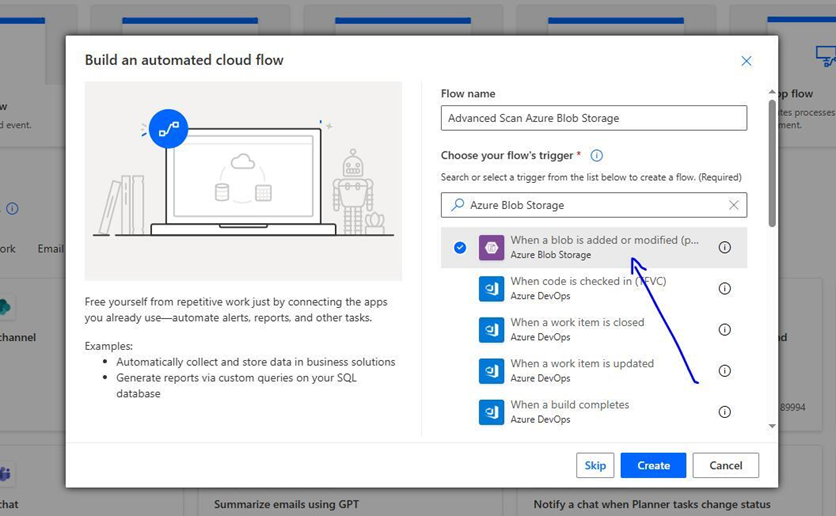836x516 pixels.
Task: Choose When a work item is closed trigger
Action: click(593, 329)
